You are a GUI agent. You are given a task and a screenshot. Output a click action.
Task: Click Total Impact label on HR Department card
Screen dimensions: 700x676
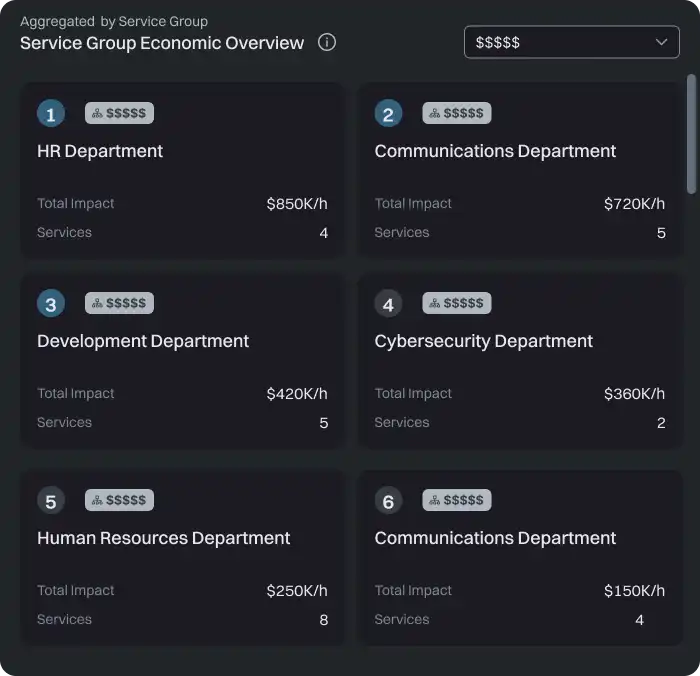tap(75, 204)
